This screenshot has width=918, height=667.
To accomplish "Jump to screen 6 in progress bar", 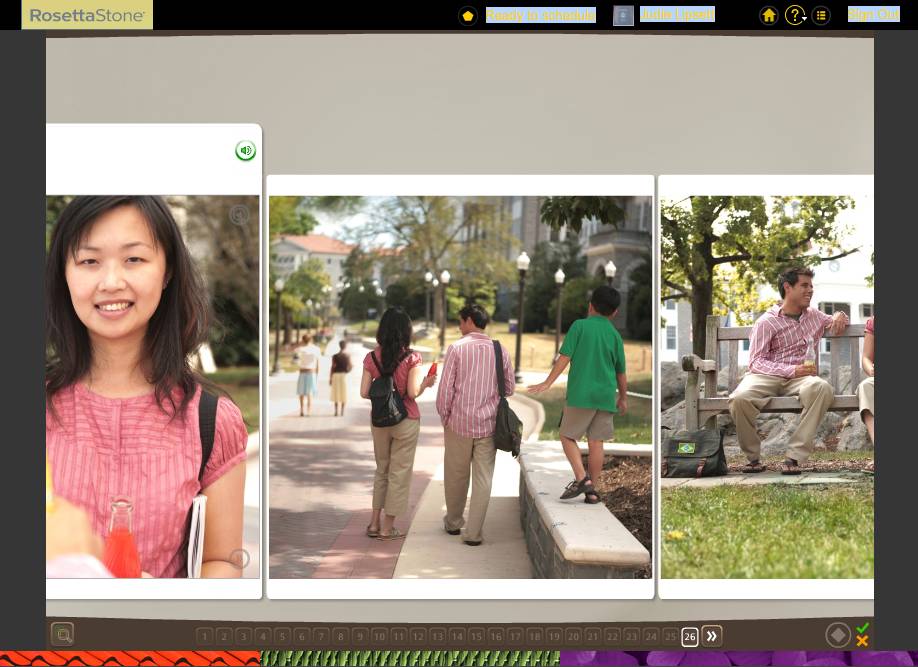I will (302, 636).
